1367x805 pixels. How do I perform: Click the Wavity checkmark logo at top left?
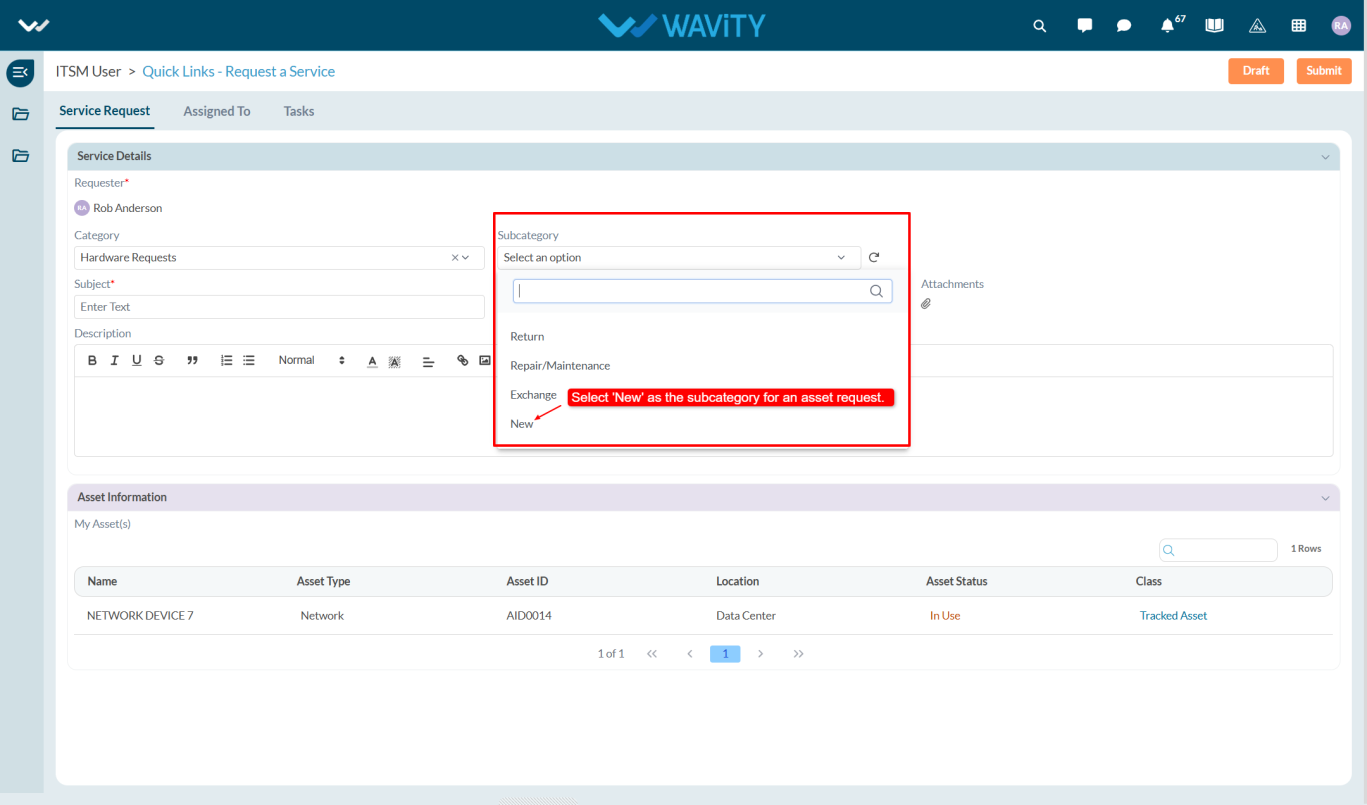tap(33, 26)
